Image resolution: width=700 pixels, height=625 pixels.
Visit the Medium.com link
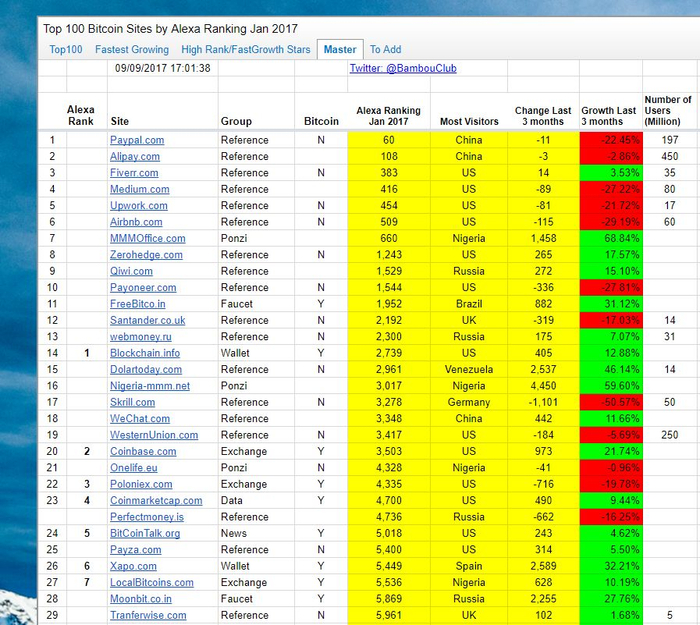pyautogui.click(x=140, y=189)
